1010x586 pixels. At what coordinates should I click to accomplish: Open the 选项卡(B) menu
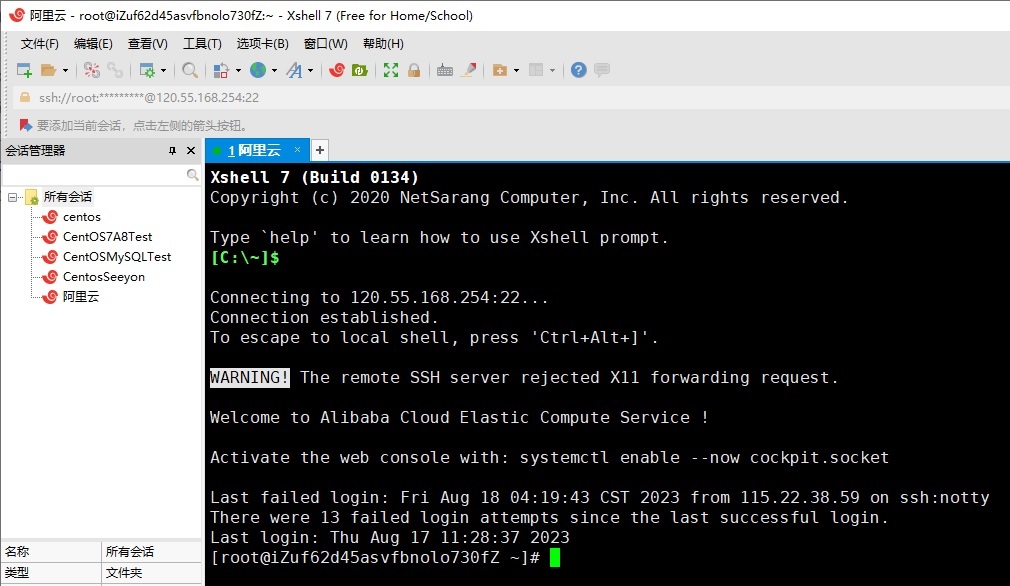pyautogui.click(x=262, y=44)
